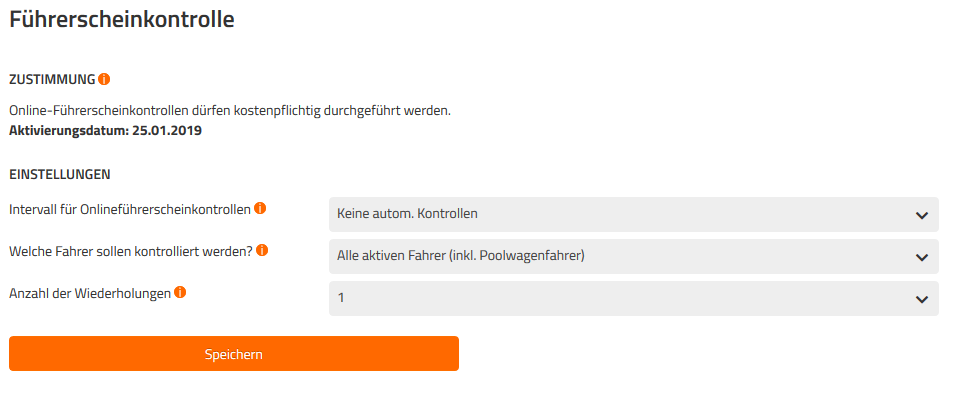Select the ZUSTIMMUNG section heading
959x403 pixels.
coord(53,79)
